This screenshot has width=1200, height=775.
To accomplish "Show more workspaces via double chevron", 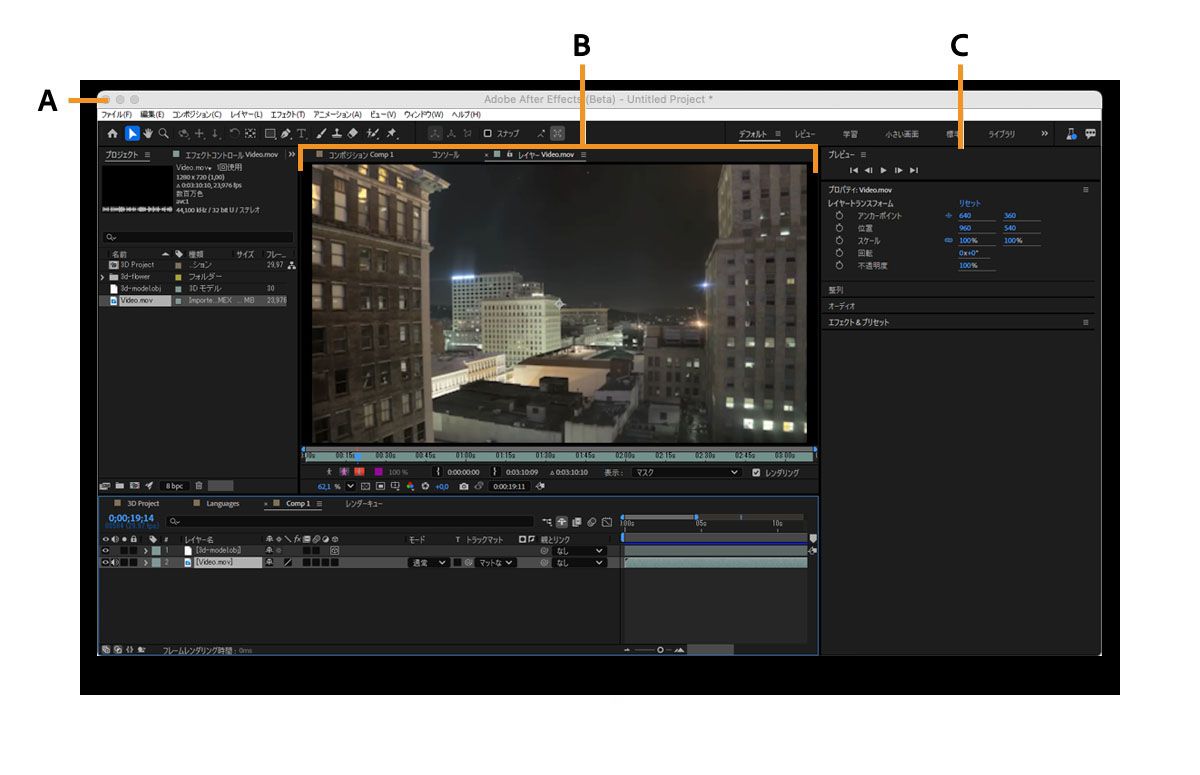I will point(1044,133).
